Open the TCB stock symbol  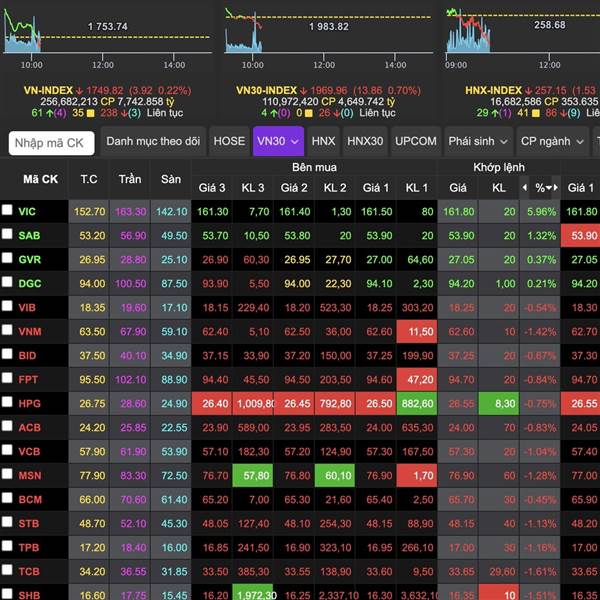(29, 572)
